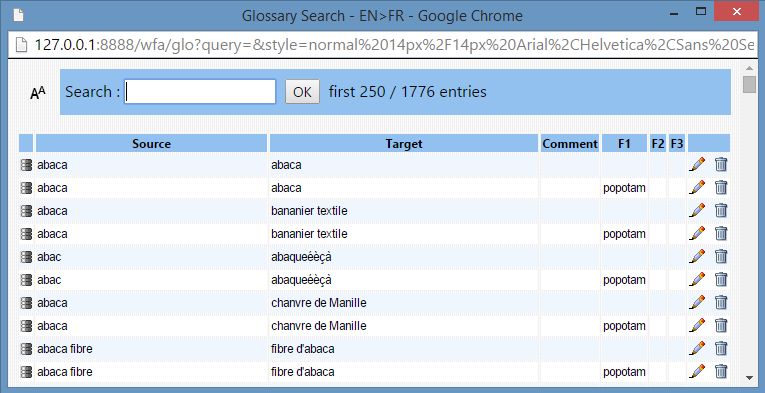Click 'popotam' in the chanvre de Manille row

coord(624,326)
